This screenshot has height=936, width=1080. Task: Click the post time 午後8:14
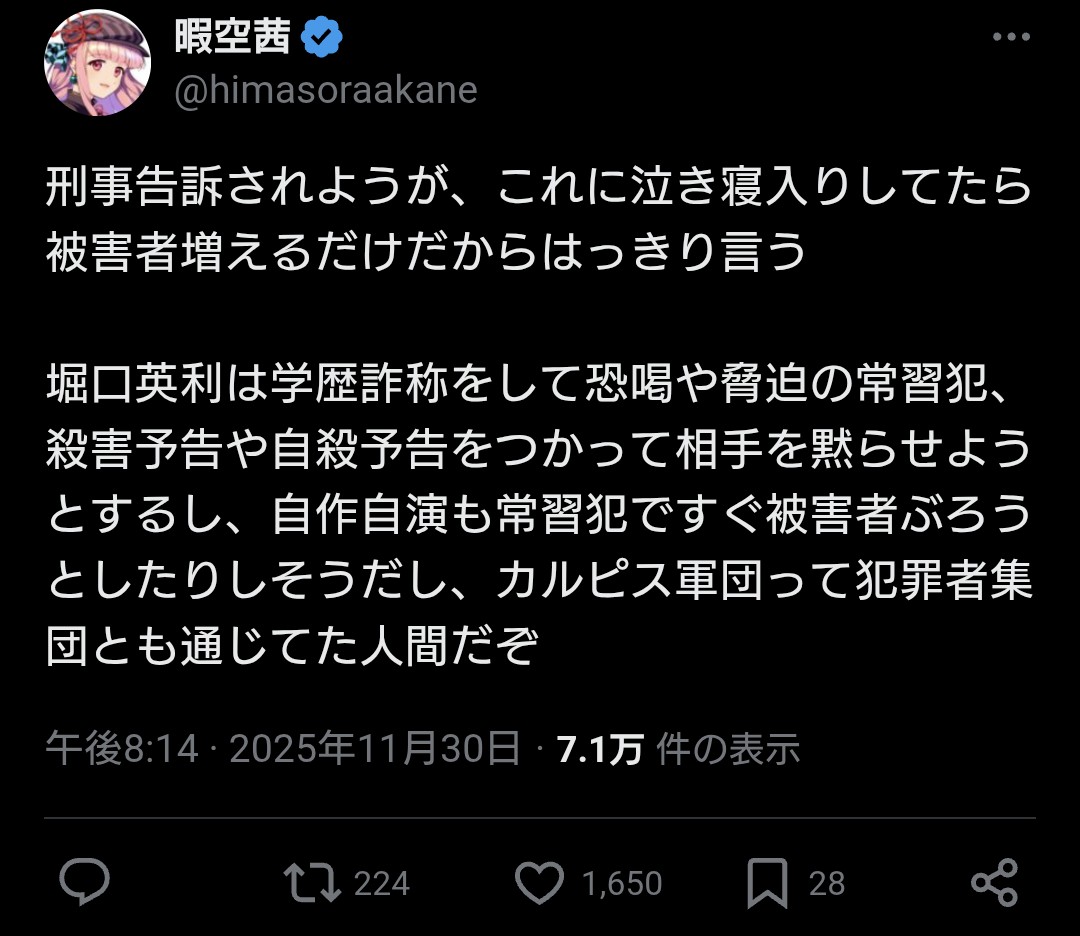point(122,749)
